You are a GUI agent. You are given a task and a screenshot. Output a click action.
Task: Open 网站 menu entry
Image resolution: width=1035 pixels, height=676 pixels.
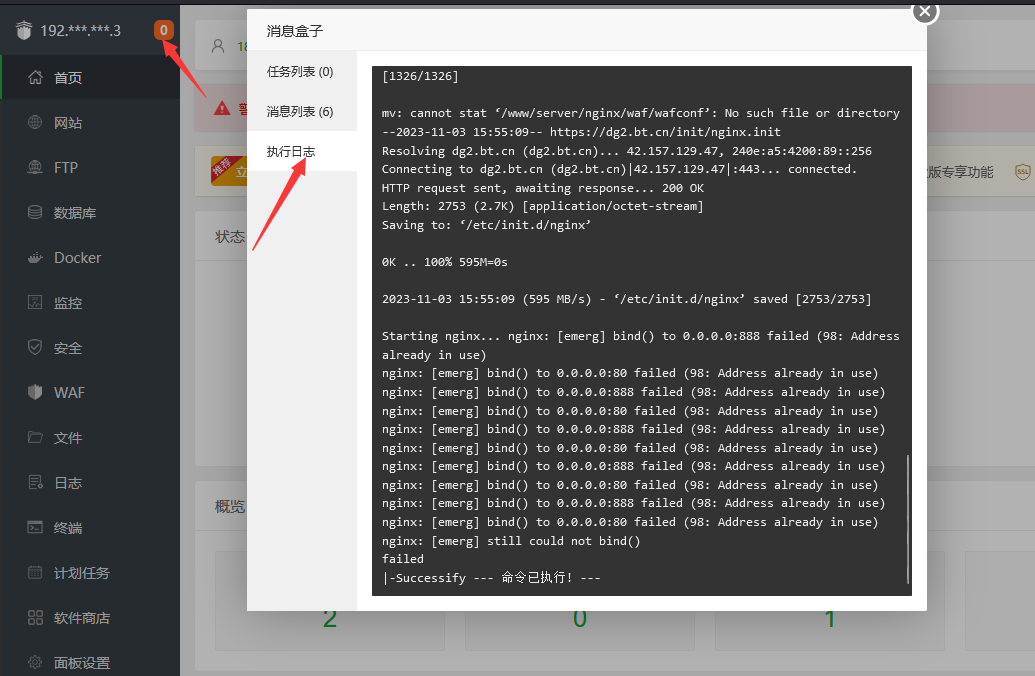click(x=90, y=123)
